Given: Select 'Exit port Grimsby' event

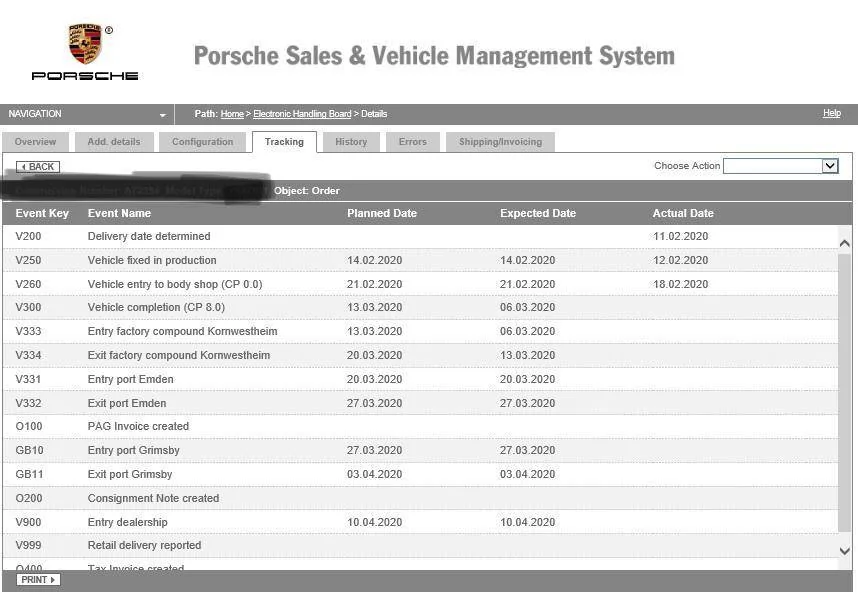Looking at the screenshot, I should click(130, 475).
